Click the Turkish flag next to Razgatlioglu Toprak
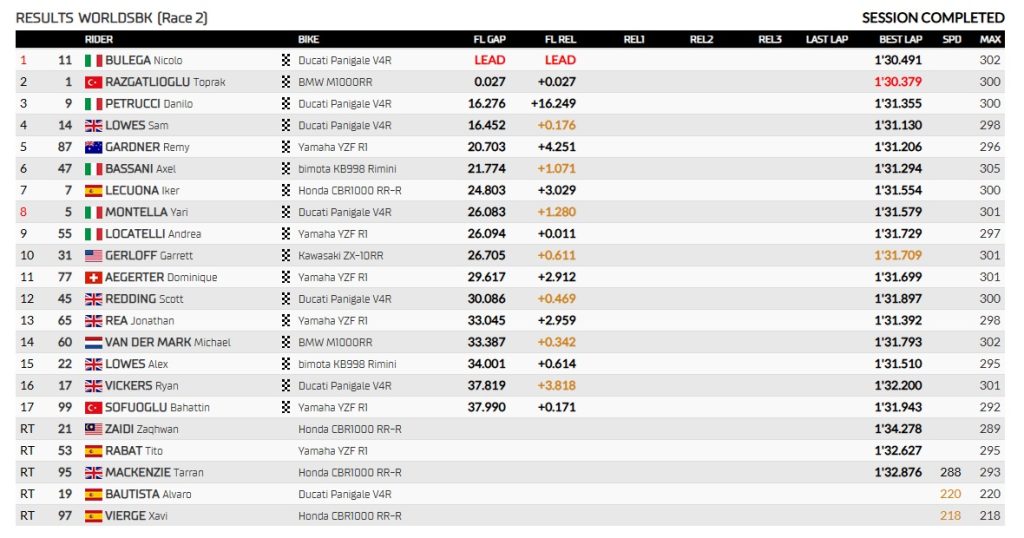The width and height of the screenshot is (1024, 538). [93, 82]
